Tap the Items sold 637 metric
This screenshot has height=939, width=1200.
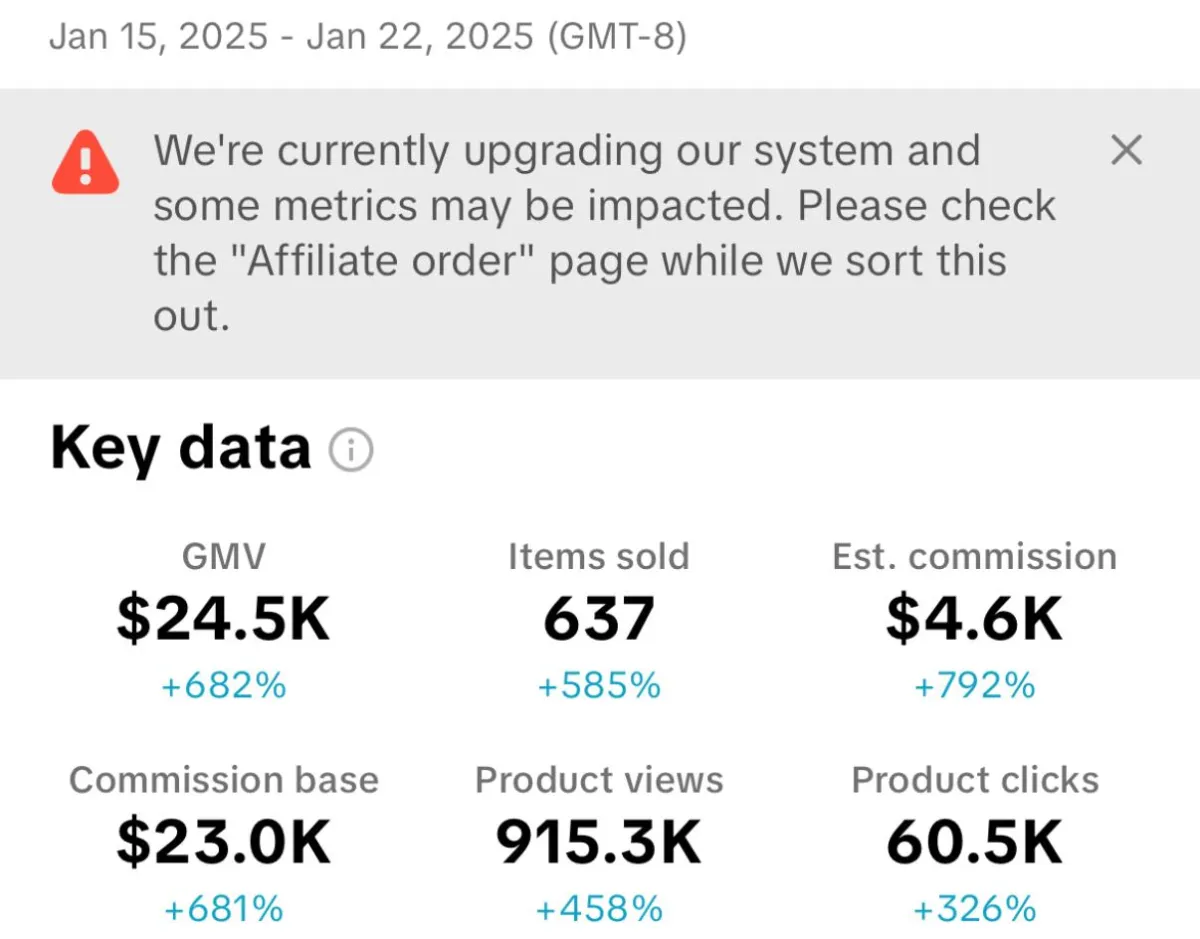[x=599, y=620]
